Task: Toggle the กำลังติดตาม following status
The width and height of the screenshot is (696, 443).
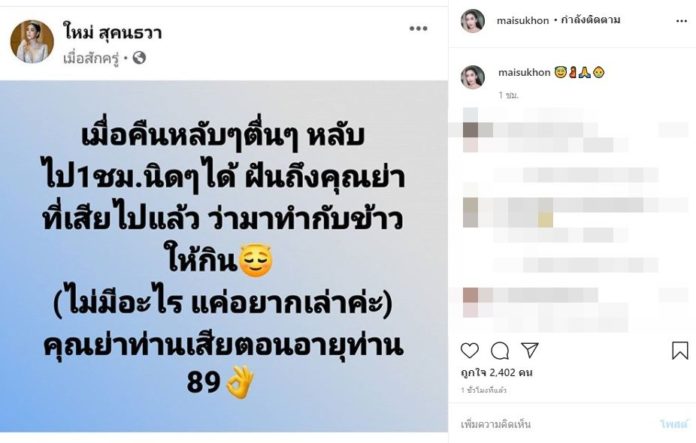Action: [x=590, y=20]
